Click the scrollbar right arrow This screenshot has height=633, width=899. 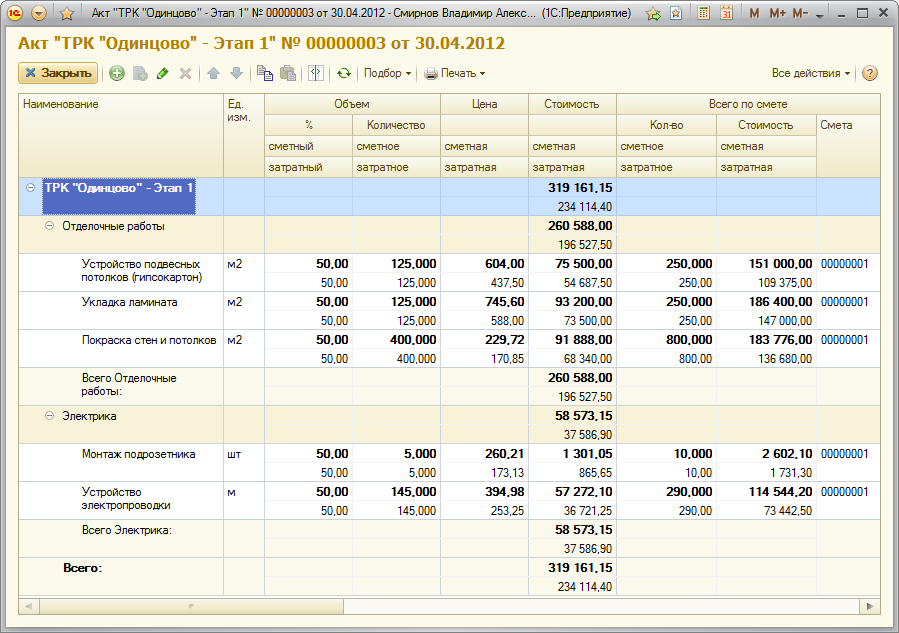point(870,606)
